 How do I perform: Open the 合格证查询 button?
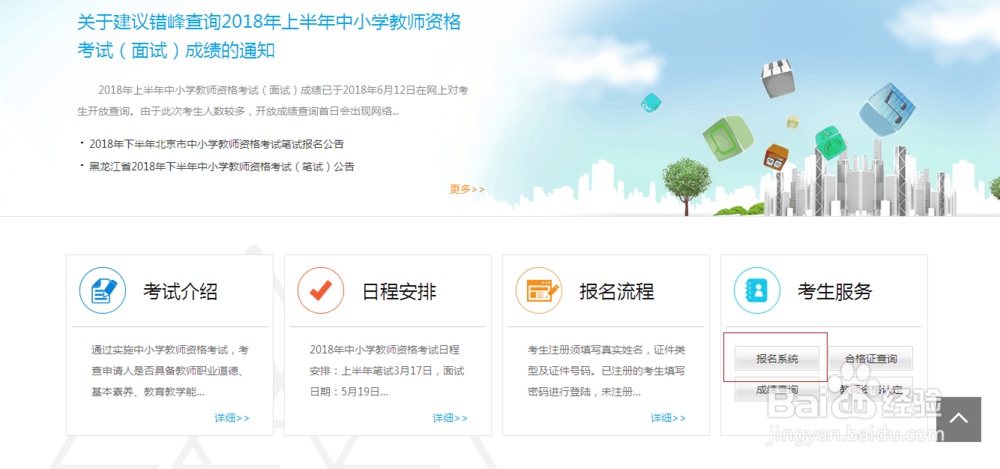click(x=870, y=359)
